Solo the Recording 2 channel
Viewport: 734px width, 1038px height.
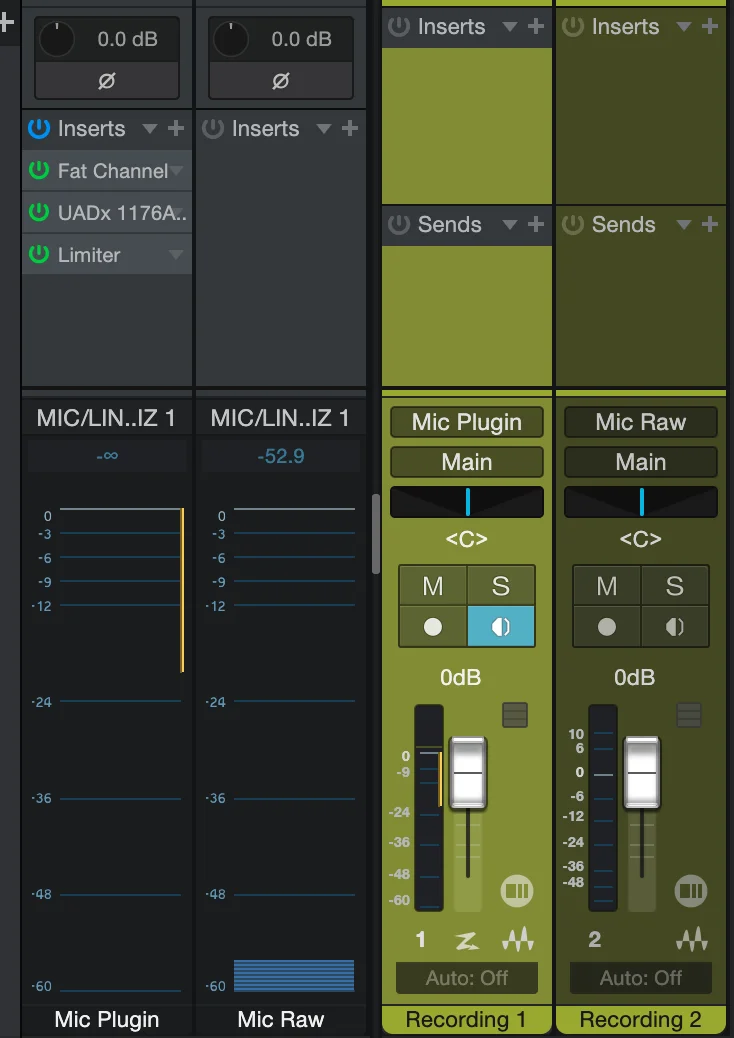tap(675, 586)
